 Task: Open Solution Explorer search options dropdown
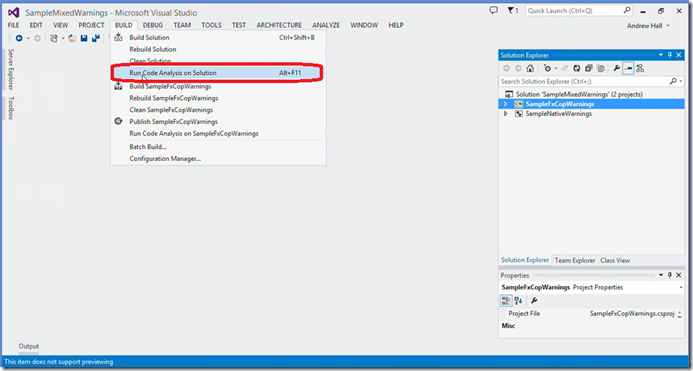pyautogui.click(x=682, y=81)
